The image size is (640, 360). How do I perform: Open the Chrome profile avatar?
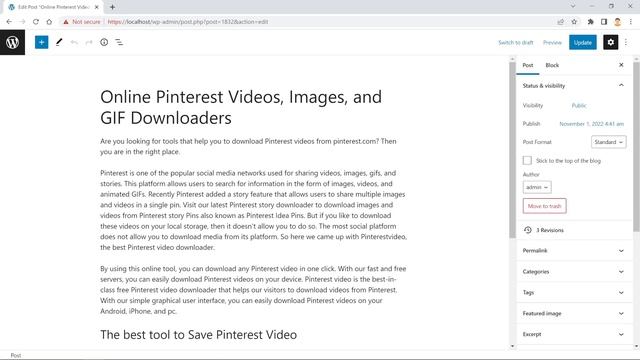(x=617, y=22)
